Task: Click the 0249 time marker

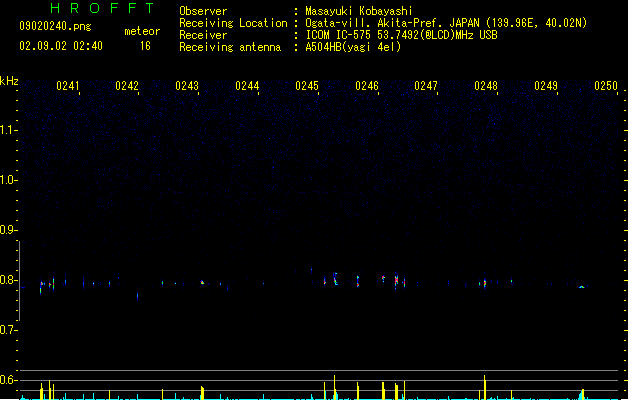Action: pyautogui.click(x=546, y=86)
